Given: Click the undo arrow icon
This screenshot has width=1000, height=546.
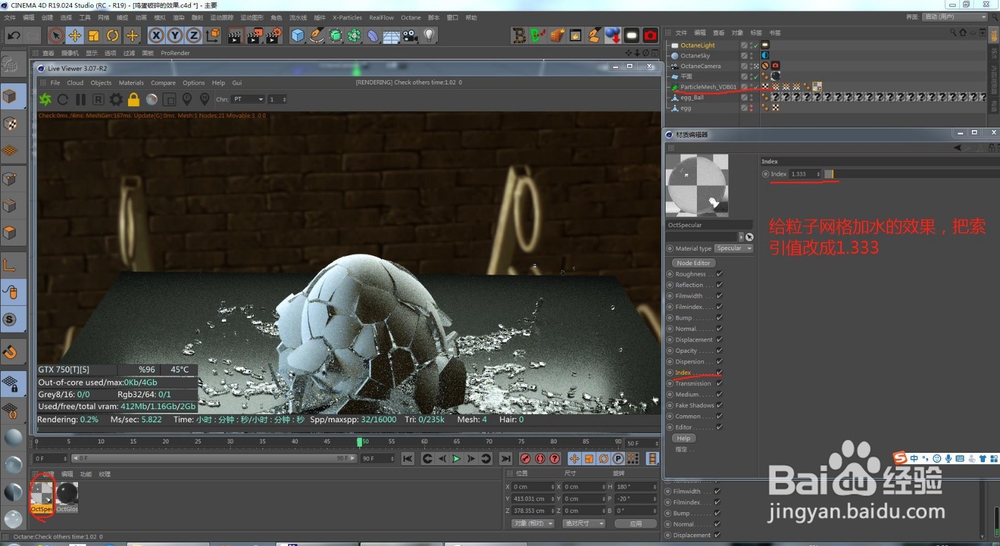Looking at the screenshot, I should coord(14,35).
